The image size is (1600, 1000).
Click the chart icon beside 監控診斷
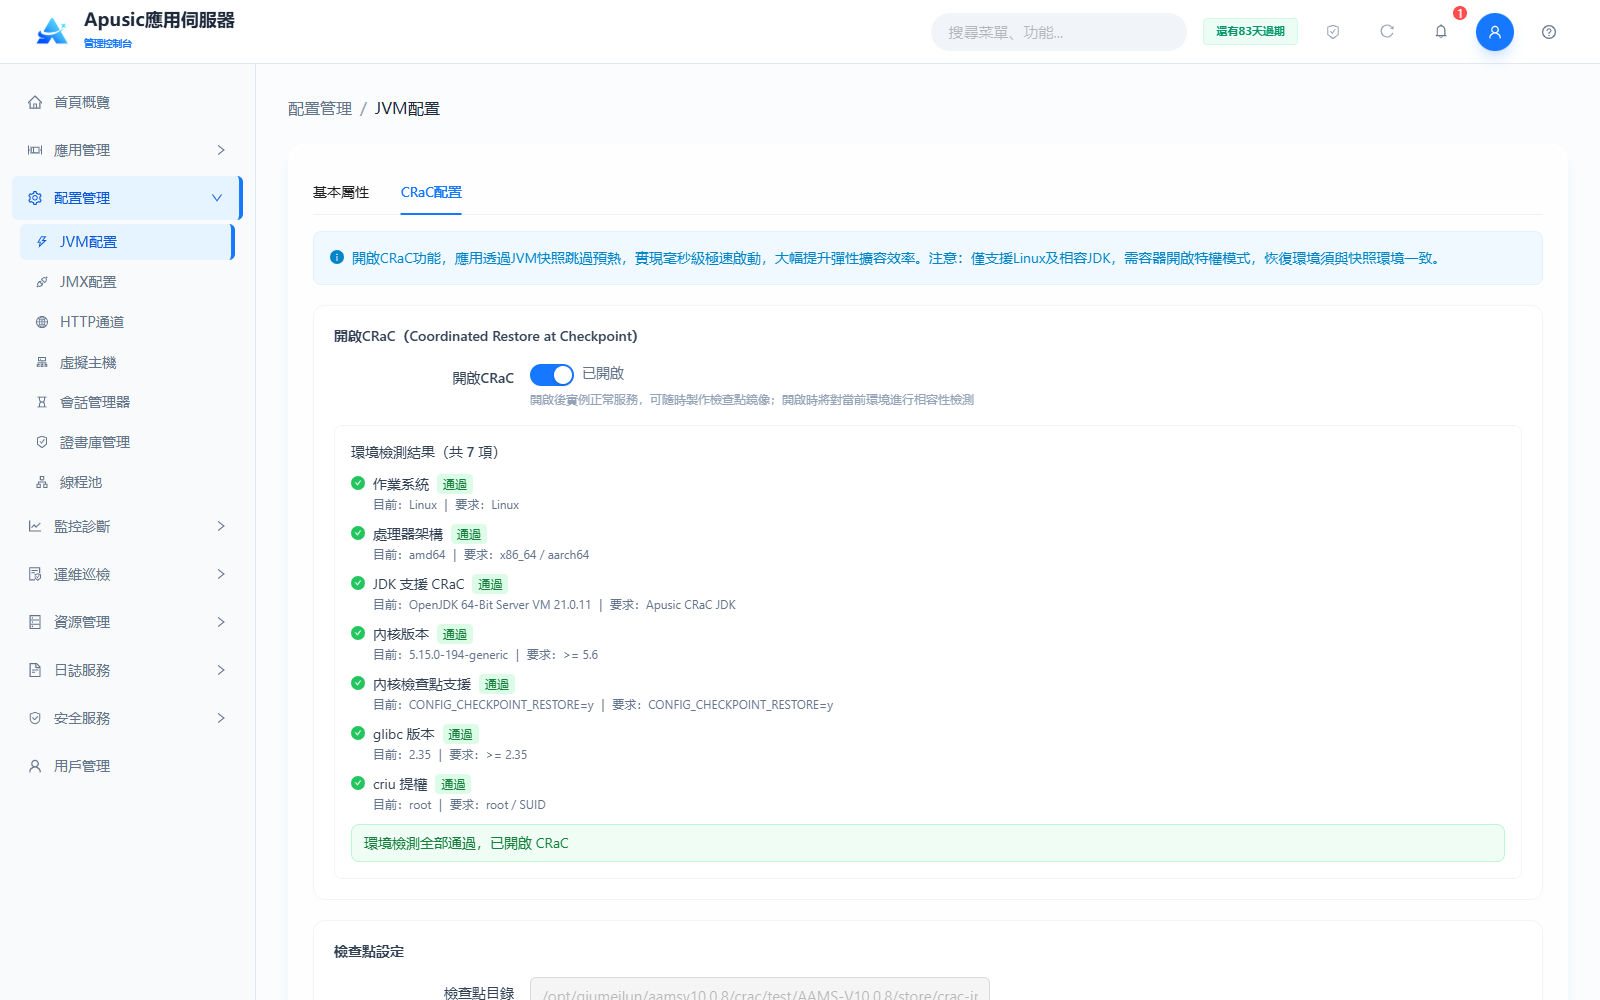(35, 526)
